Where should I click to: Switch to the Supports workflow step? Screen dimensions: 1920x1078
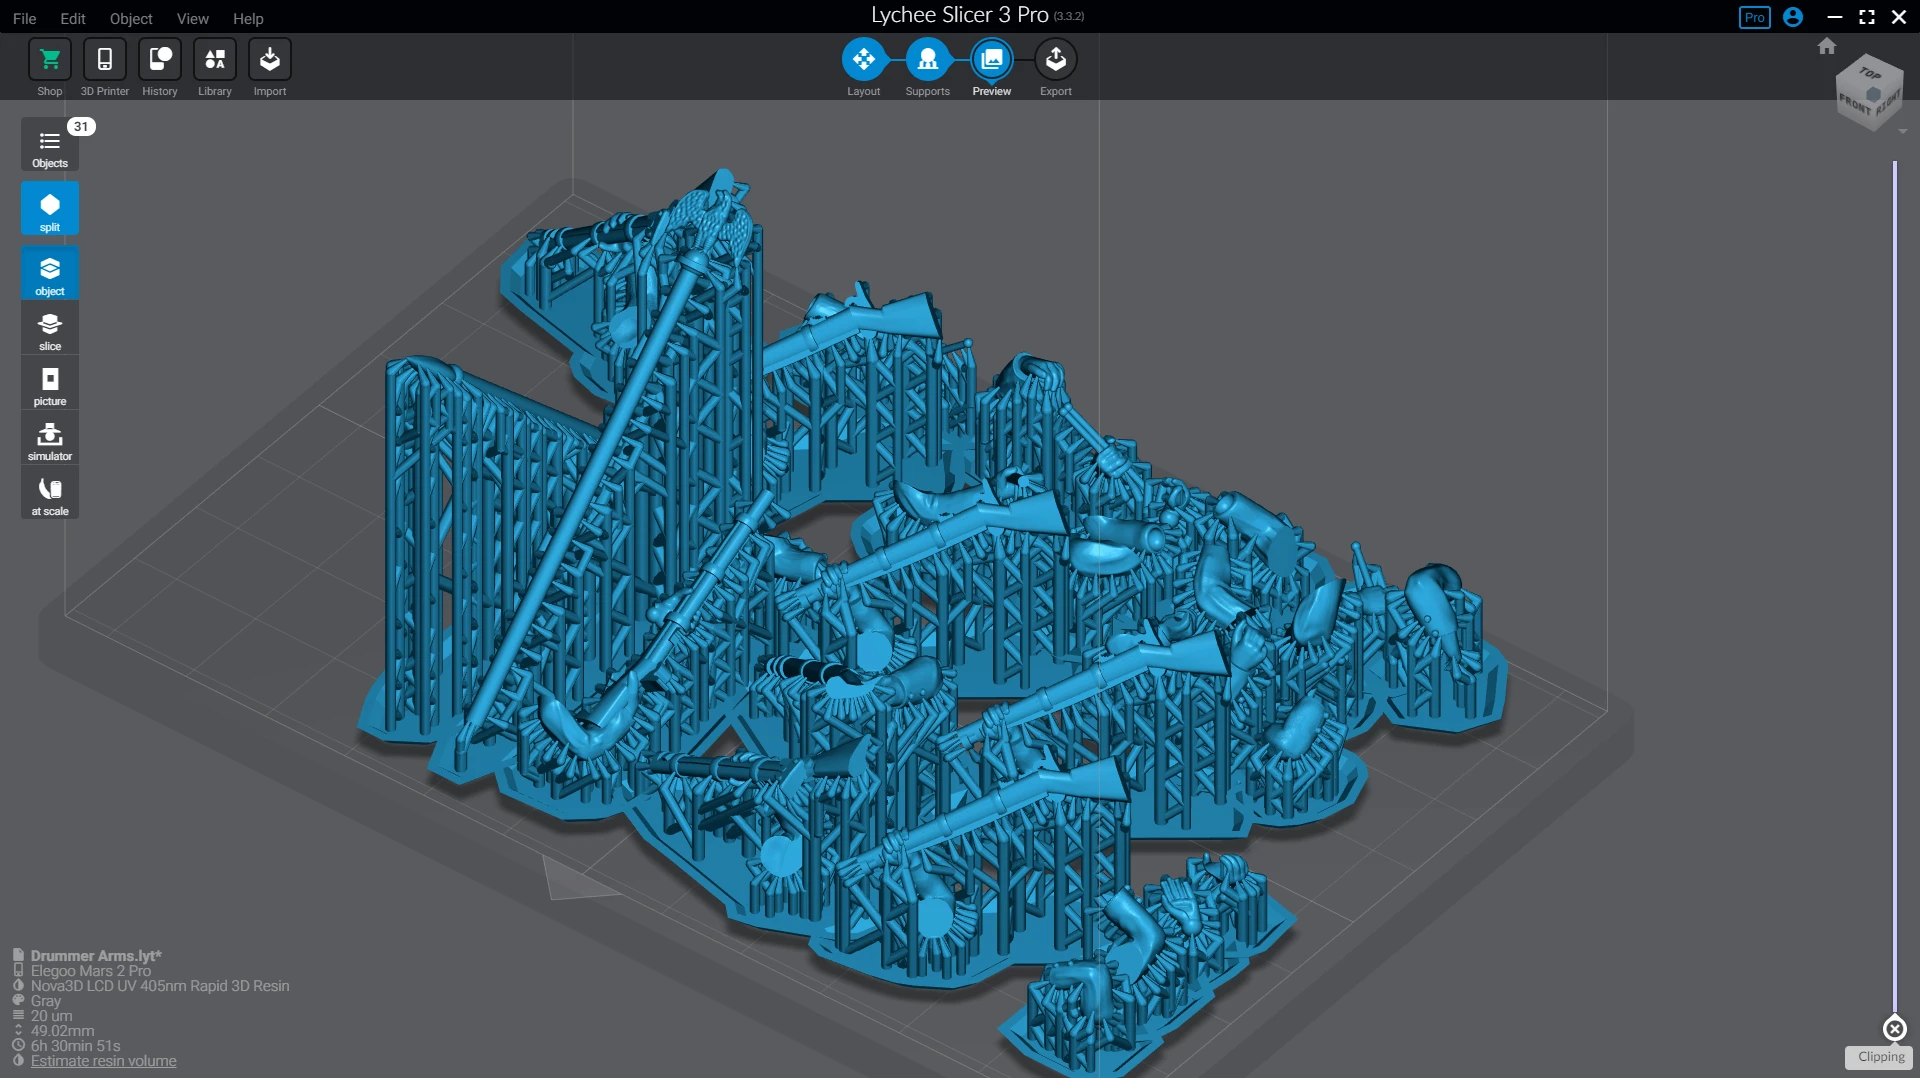pos(927,59)
